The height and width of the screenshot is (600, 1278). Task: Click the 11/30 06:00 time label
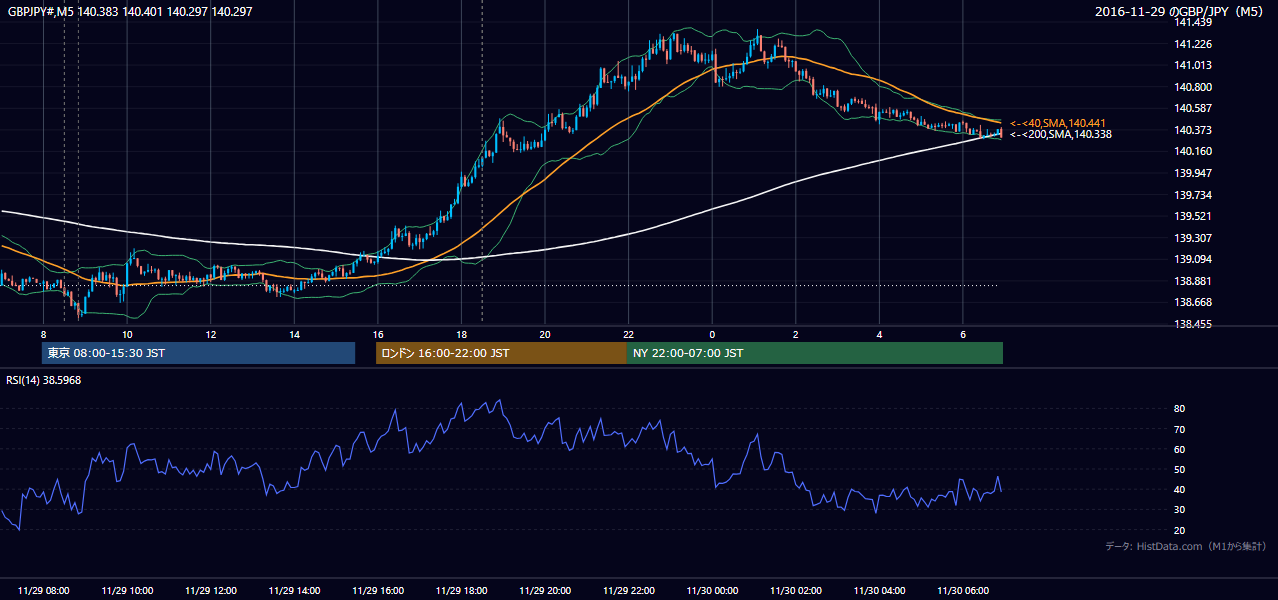coord(963,590)
